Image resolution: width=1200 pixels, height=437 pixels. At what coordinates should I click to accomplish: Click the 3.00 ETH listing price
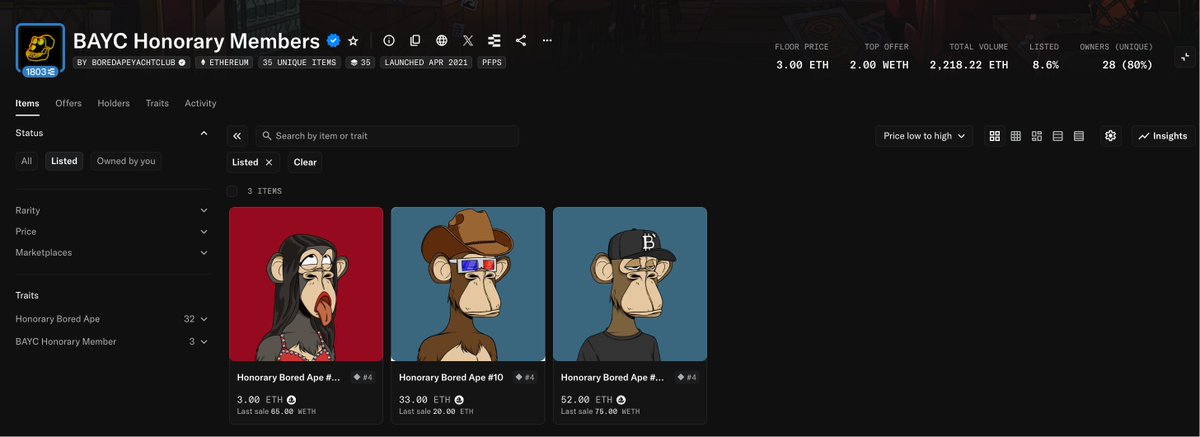(x=260, y=399)
